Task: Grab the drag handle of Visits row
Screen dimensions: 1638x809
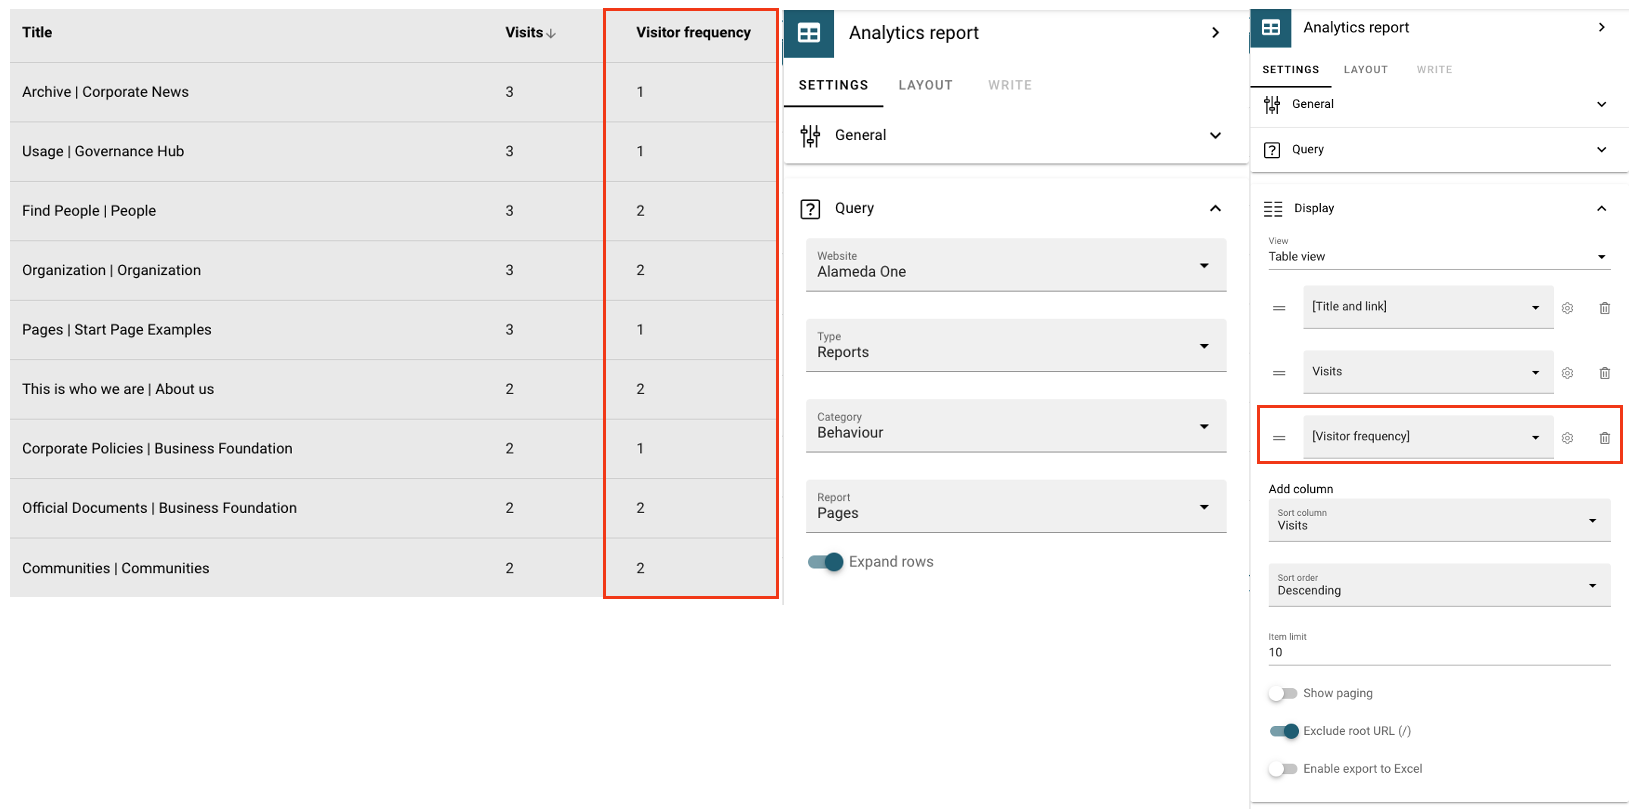Action: pyautogui.click(x=1279, y=373)
